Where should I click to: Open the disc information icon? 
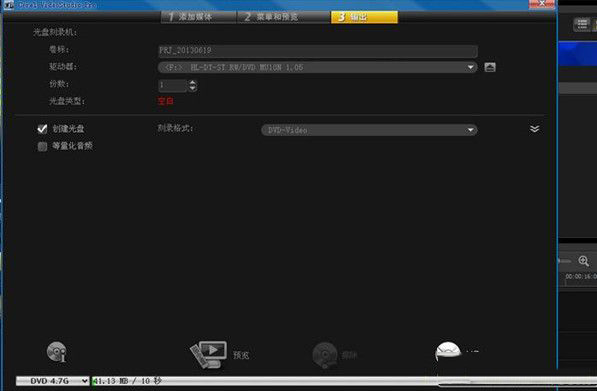click(x=57, y=352)
